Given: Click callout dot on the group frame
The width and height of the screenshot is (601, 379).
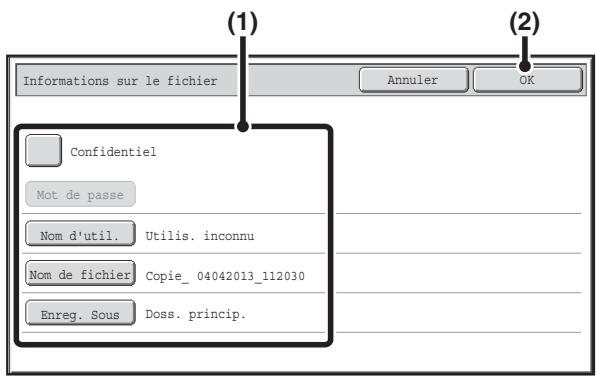Looking at the screenshot, I should pyautogui.click(x=243, y=126).
